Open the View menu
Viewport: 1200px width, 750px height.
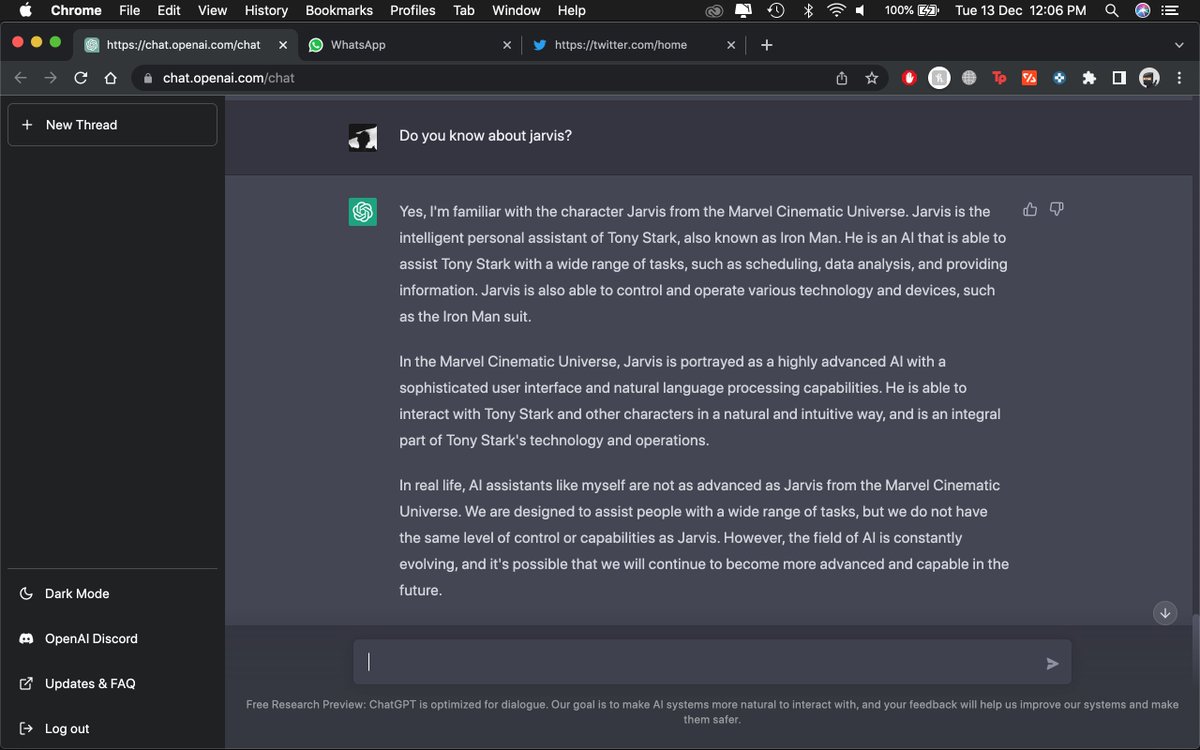pyautogui.click(x=212, y=10)
